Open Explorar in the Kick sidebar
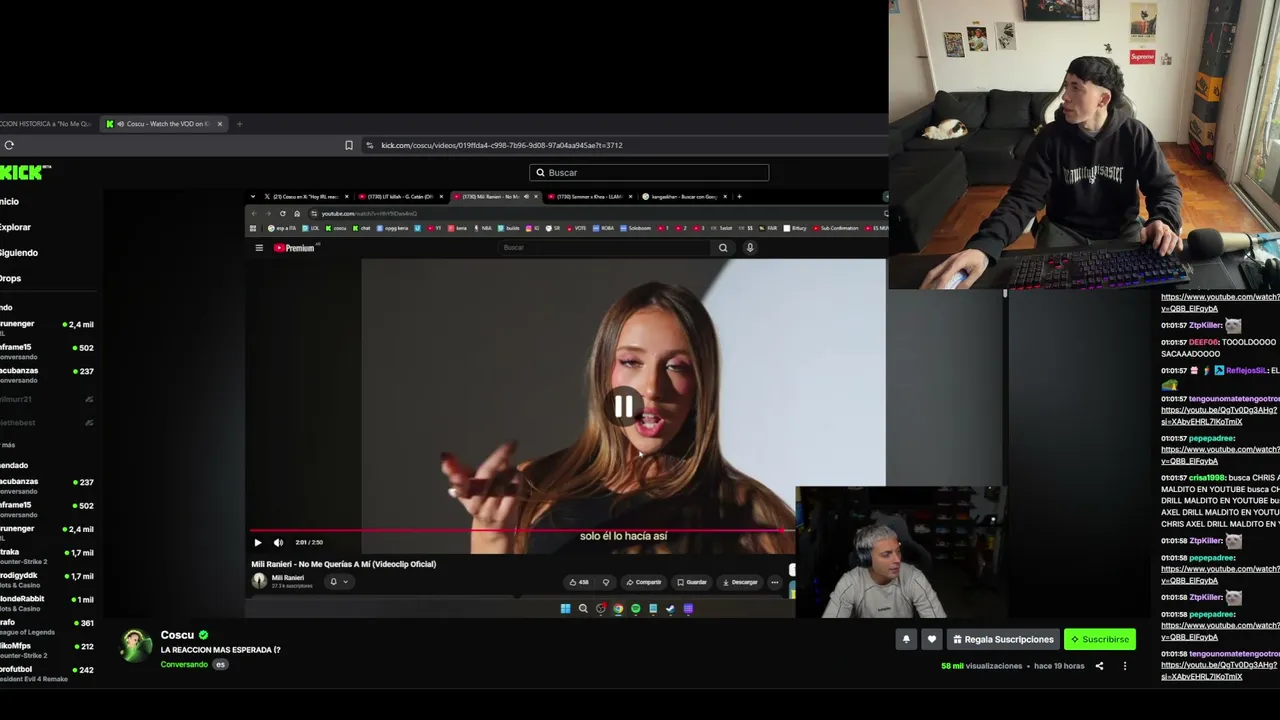This screenshot has width=1280, height=720. coord(16,227)
